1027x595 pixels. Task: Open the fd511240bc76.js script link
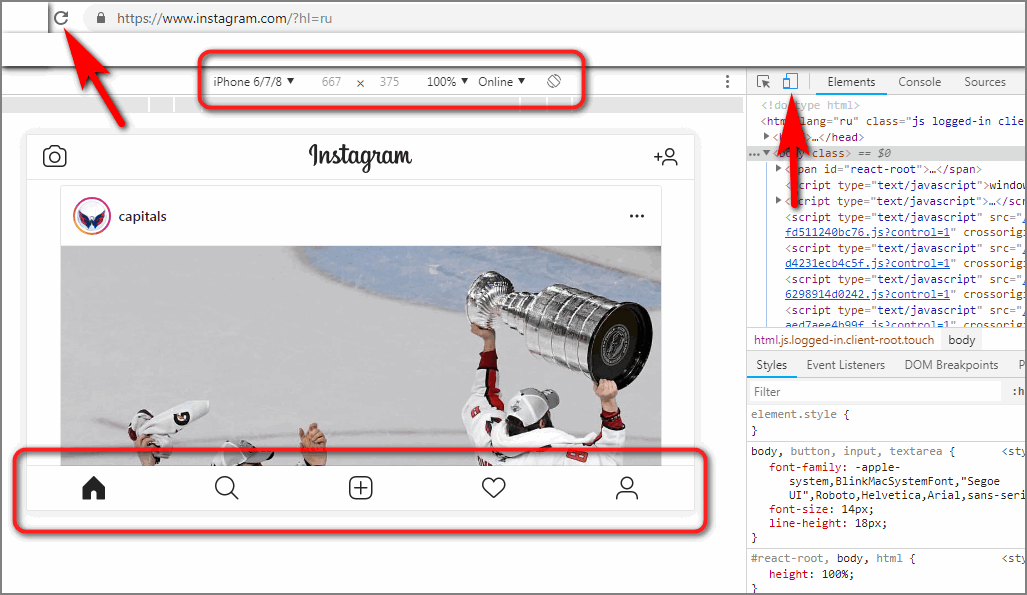867,233
